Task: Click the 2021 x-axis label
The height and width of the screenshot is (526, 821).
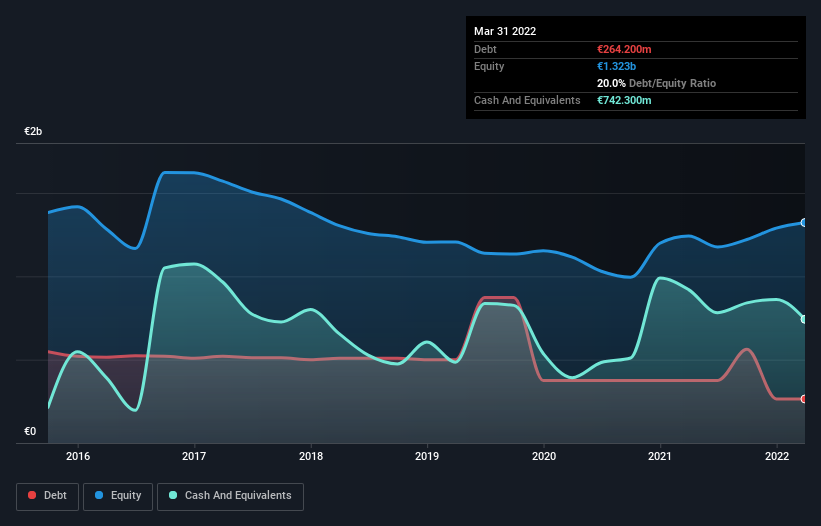Action: coord(660,456)
